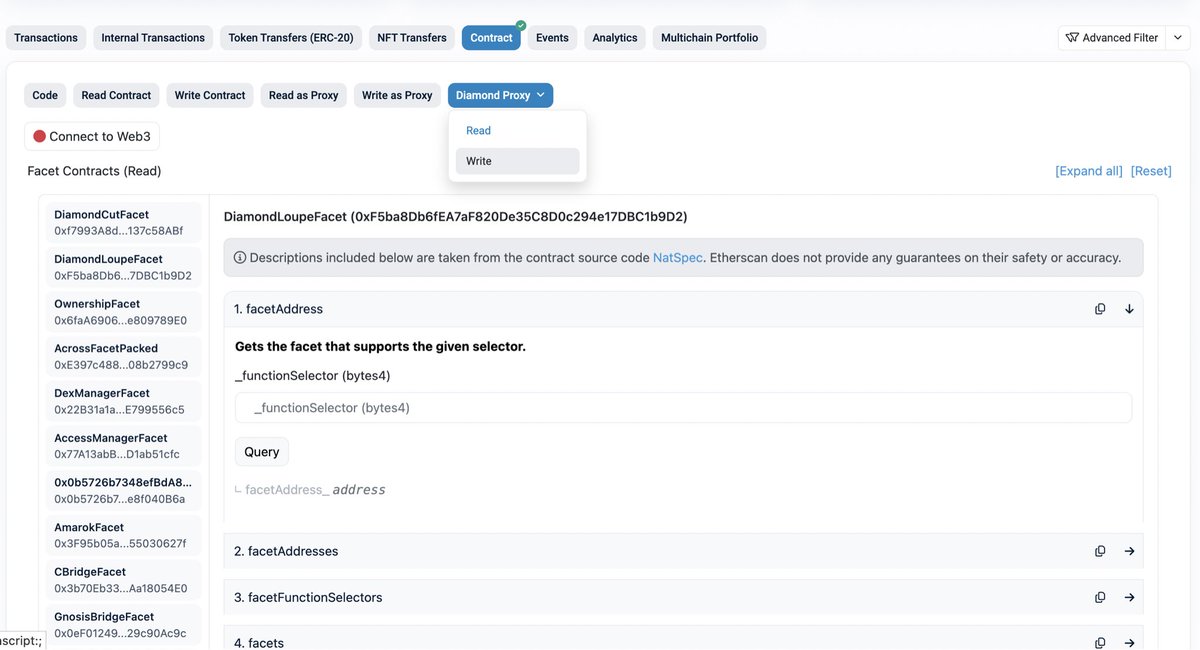Click '4. facets' header row
The height and width of the screenshot is (650, 1200).
683,638
